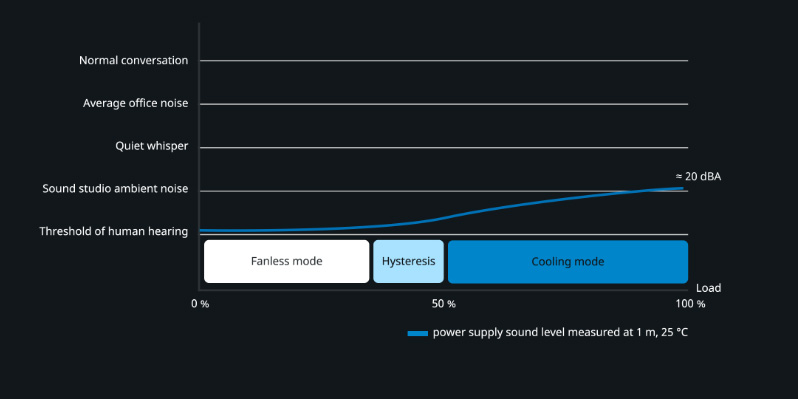The height and width of the screenshot is (399, 798).
Task: Click the Normal conversation label
Action: tap(133, 61)
